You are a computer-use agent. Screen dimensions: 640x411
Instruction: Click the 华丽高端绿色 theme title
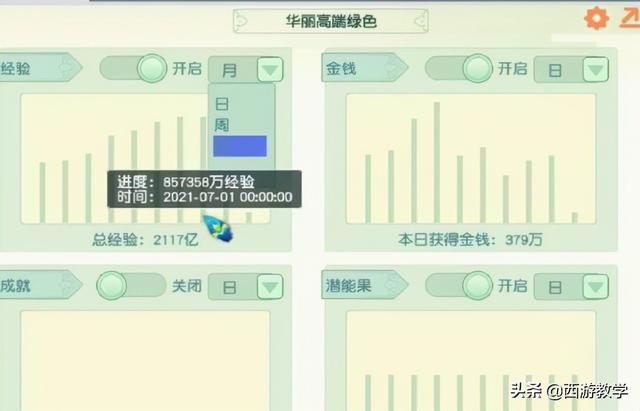(331, 21)
